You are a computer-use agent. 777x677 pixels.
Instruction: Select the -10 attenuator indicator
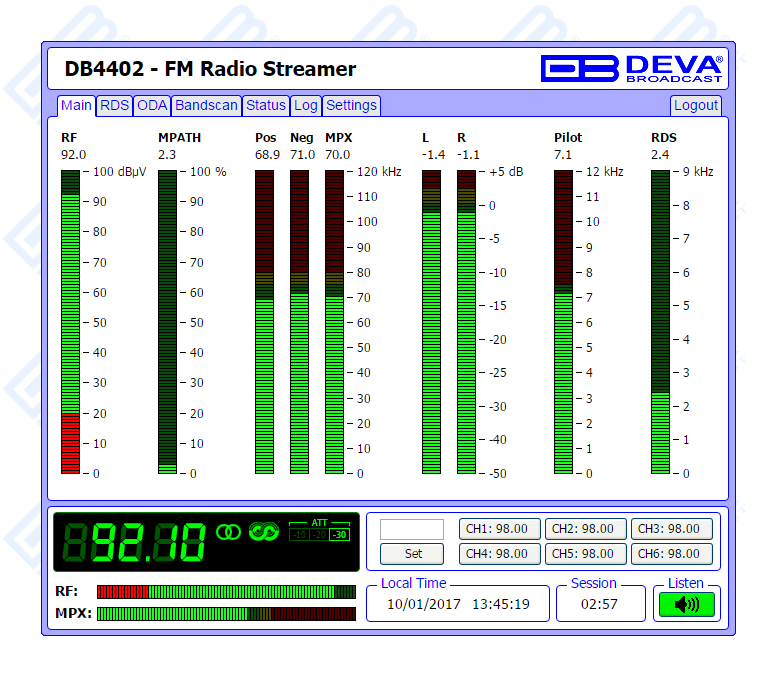[299, 535]
